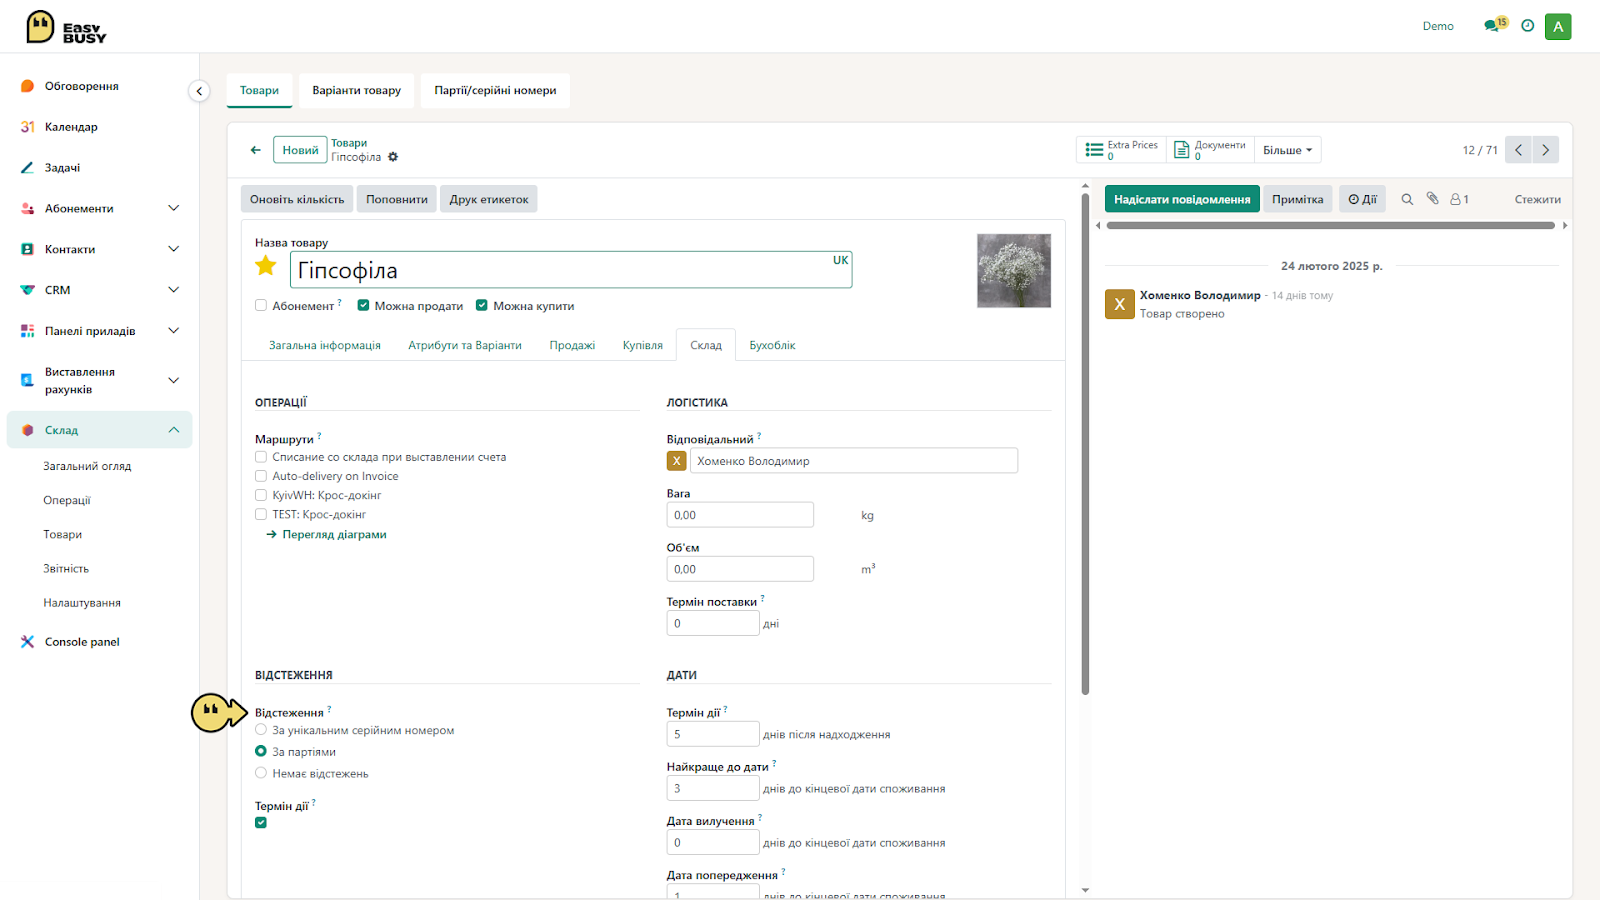Open the Відповідальний user dropdown field
The width and height of the screenshot is (1600, 900).
click(x=854, y=461)
